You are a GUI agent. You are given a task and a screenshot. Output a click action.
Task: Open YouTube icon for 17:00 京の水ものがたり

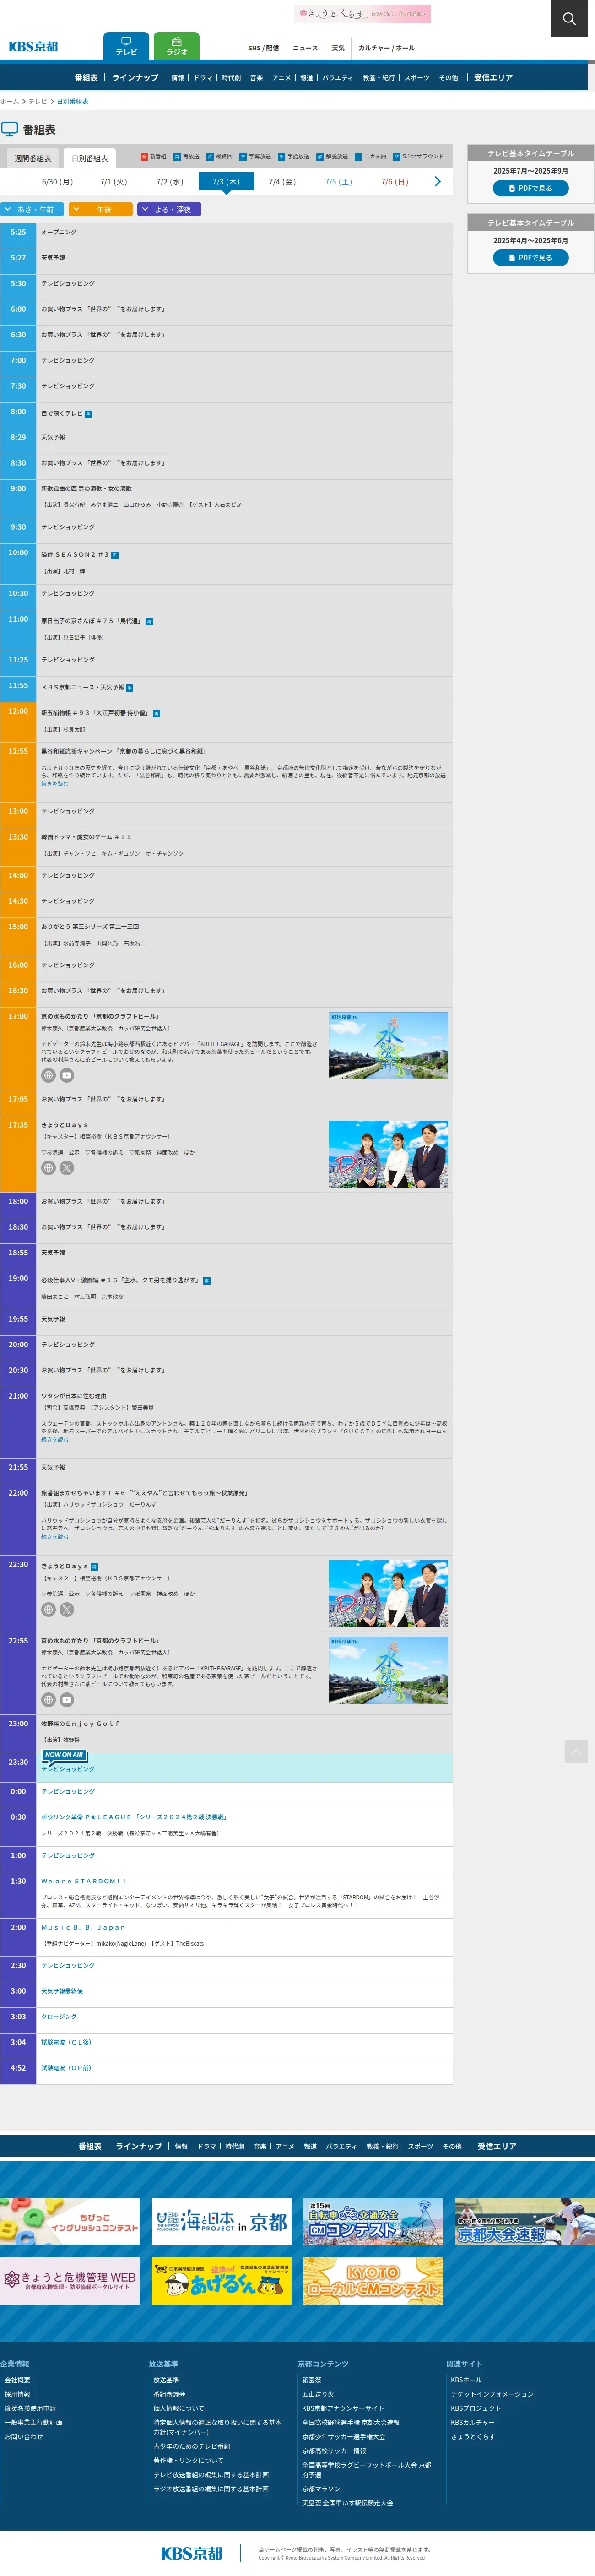point(67,1075)
